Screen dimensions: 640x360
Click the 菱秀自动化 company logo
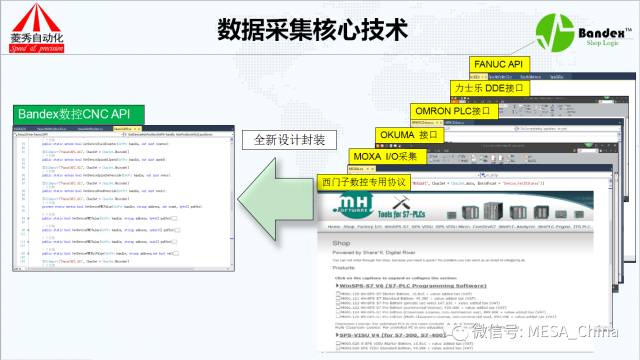coord(37,28)
